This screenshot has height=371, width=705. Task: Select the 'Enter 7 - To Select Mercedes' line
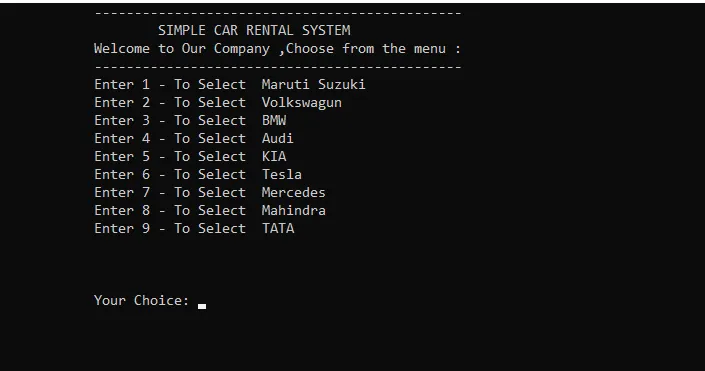tap(210, 192)
